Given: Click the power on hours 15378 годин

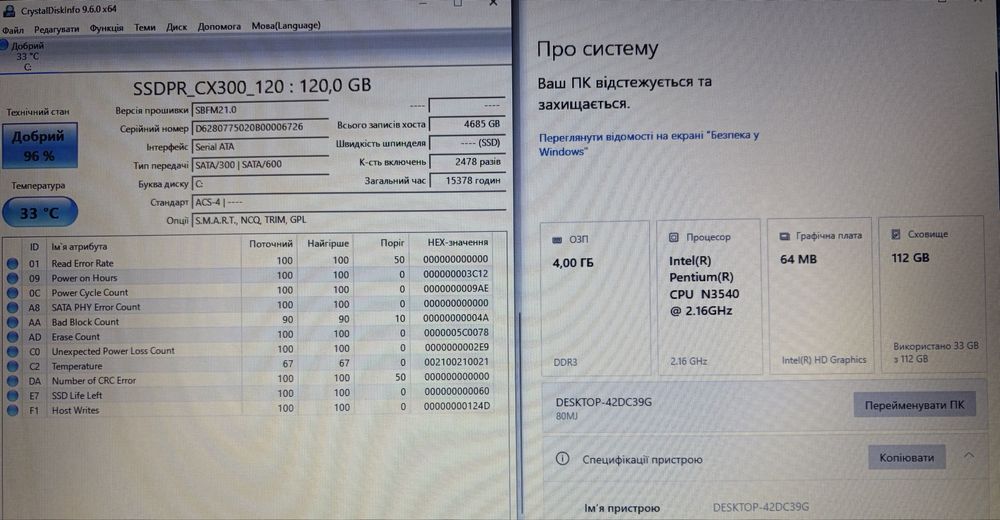Looking at the screenshot, I should pyautogui.click(x=466, y=181).
